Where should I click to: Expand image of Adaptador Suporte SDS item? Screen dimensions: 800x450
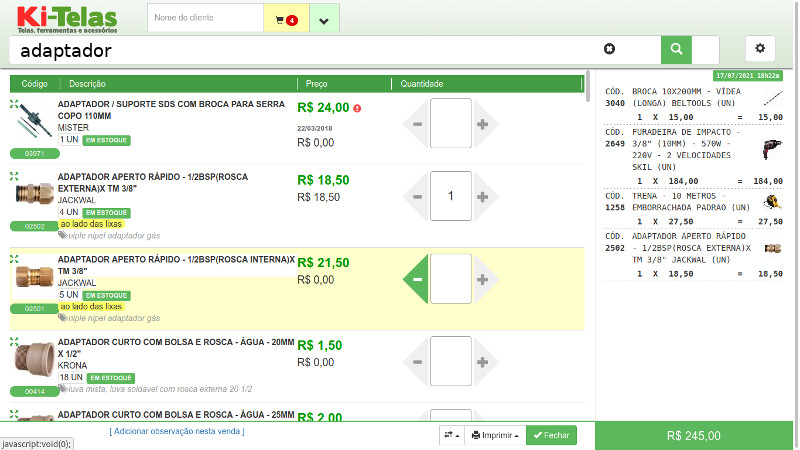point(14,104)
